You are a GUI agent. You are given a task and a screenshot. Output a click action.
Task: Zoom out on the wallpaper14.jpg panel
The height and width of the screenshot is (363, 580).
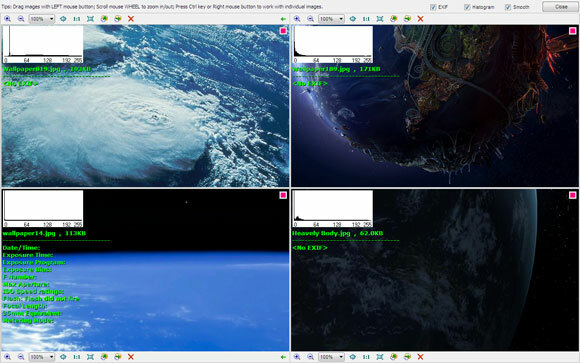21,357
